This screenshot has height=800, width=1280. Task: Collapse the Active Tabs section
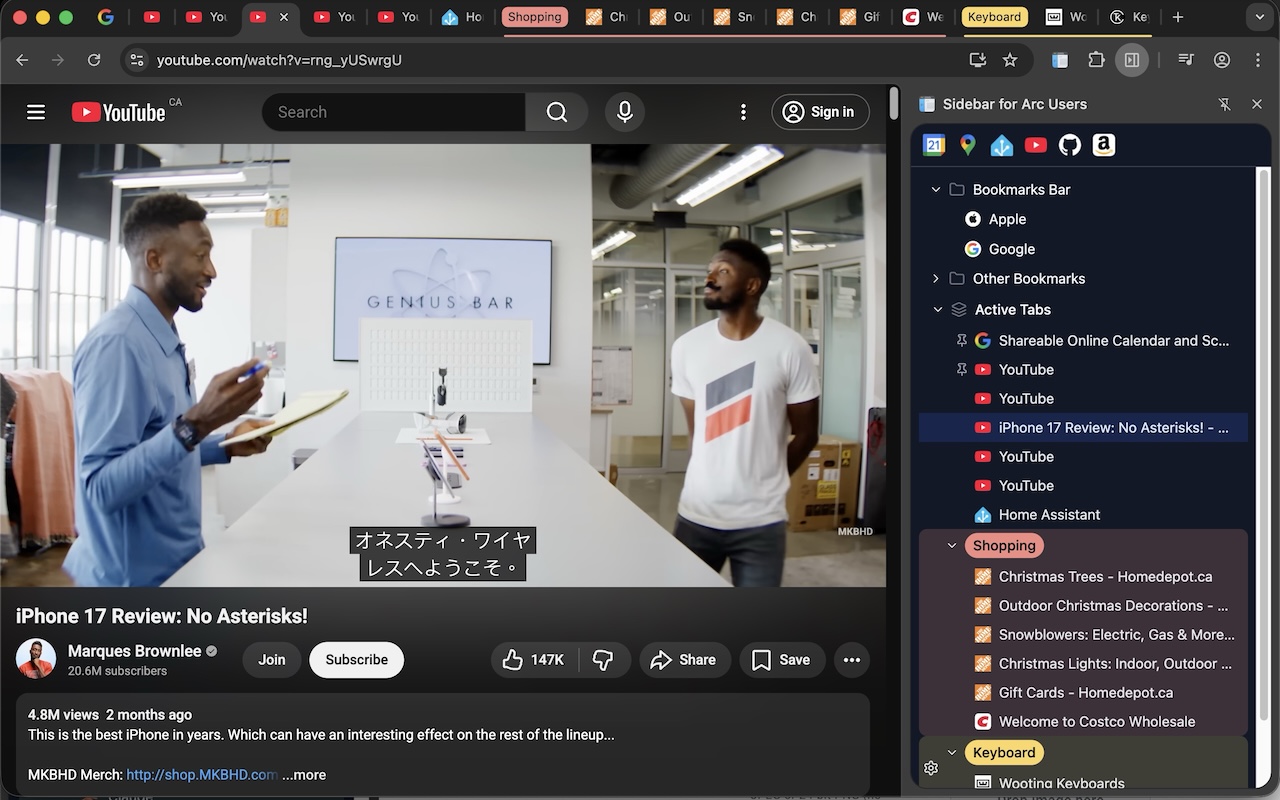pos(938,310)
